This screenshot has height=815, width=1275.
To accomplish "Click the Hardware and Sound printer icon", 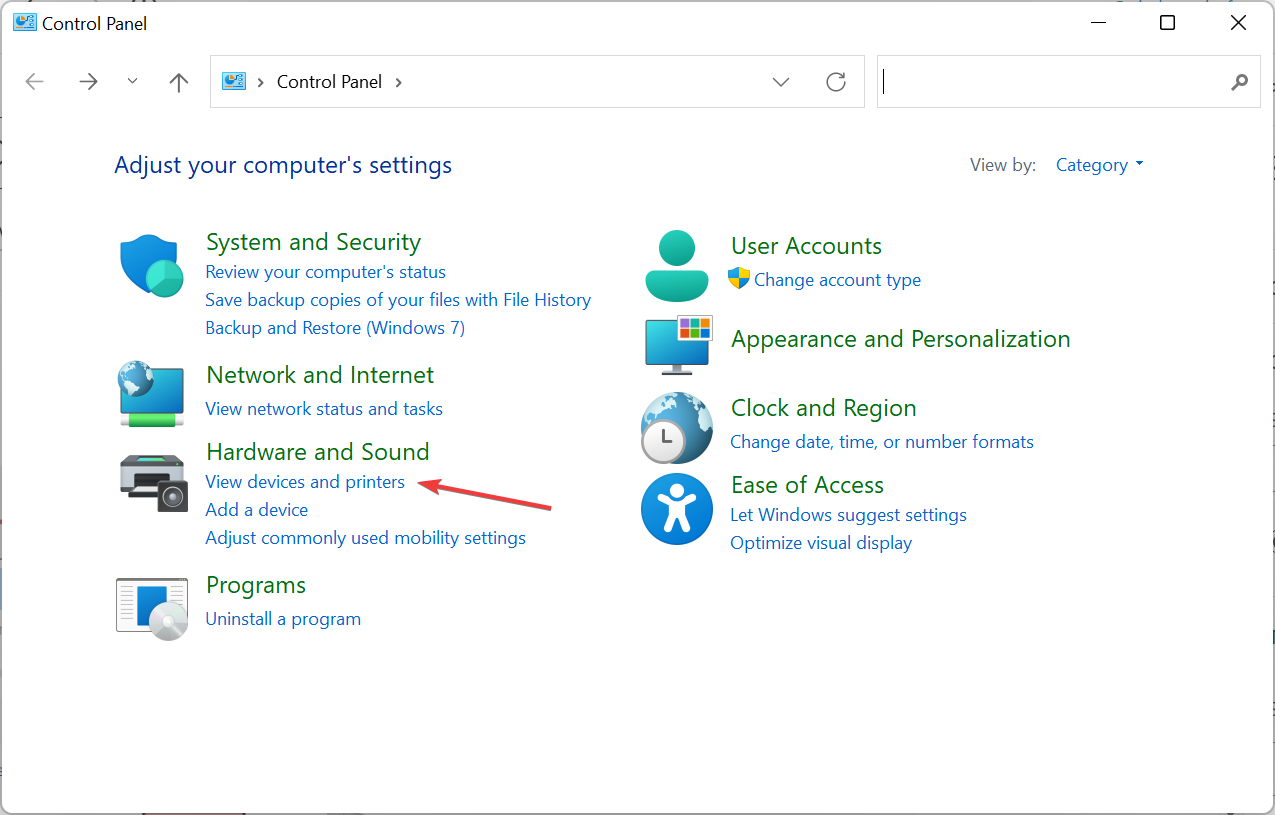I will pyautogui.click(x=152, y=481).
